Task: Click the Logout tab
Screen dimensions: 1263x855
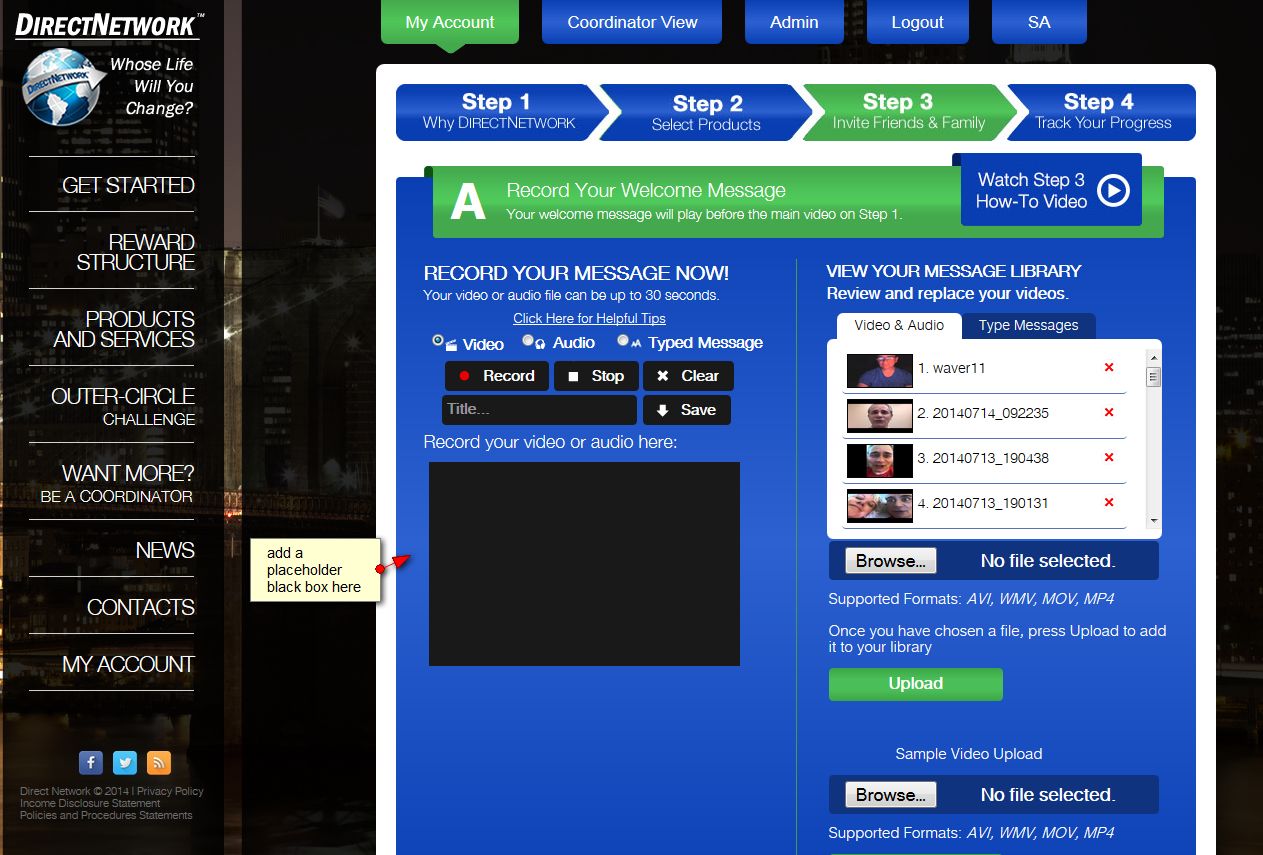Action: click(917, 22)
